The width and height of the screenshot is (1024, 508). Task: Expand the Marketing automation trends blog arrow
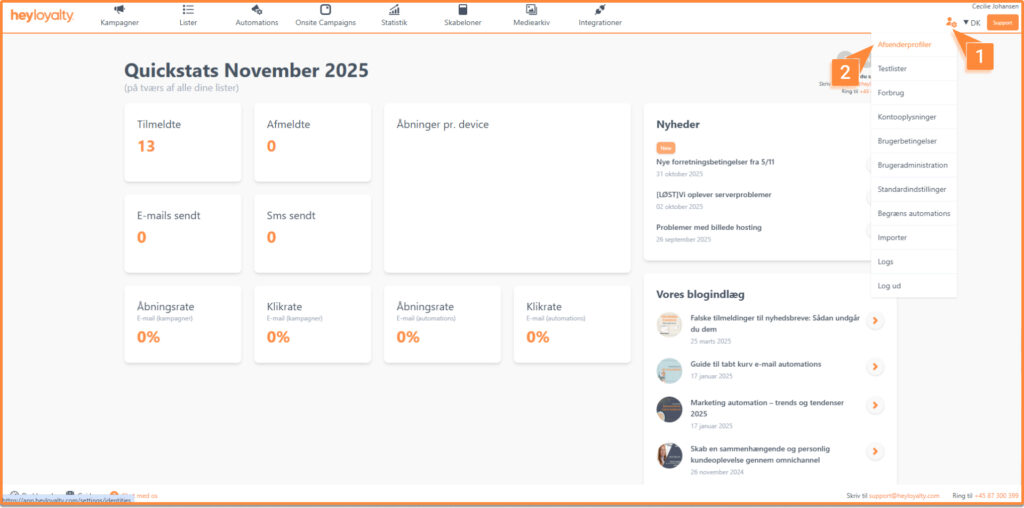point(874,405)
